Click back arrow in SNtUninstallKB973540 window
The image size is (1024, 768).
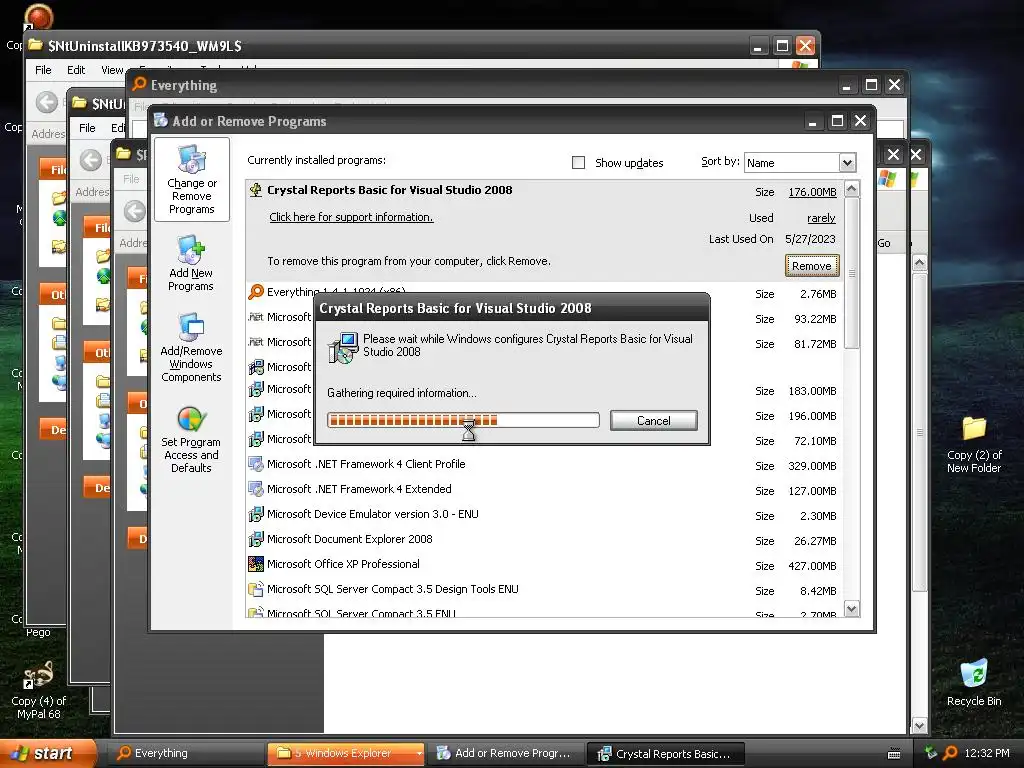46,102
